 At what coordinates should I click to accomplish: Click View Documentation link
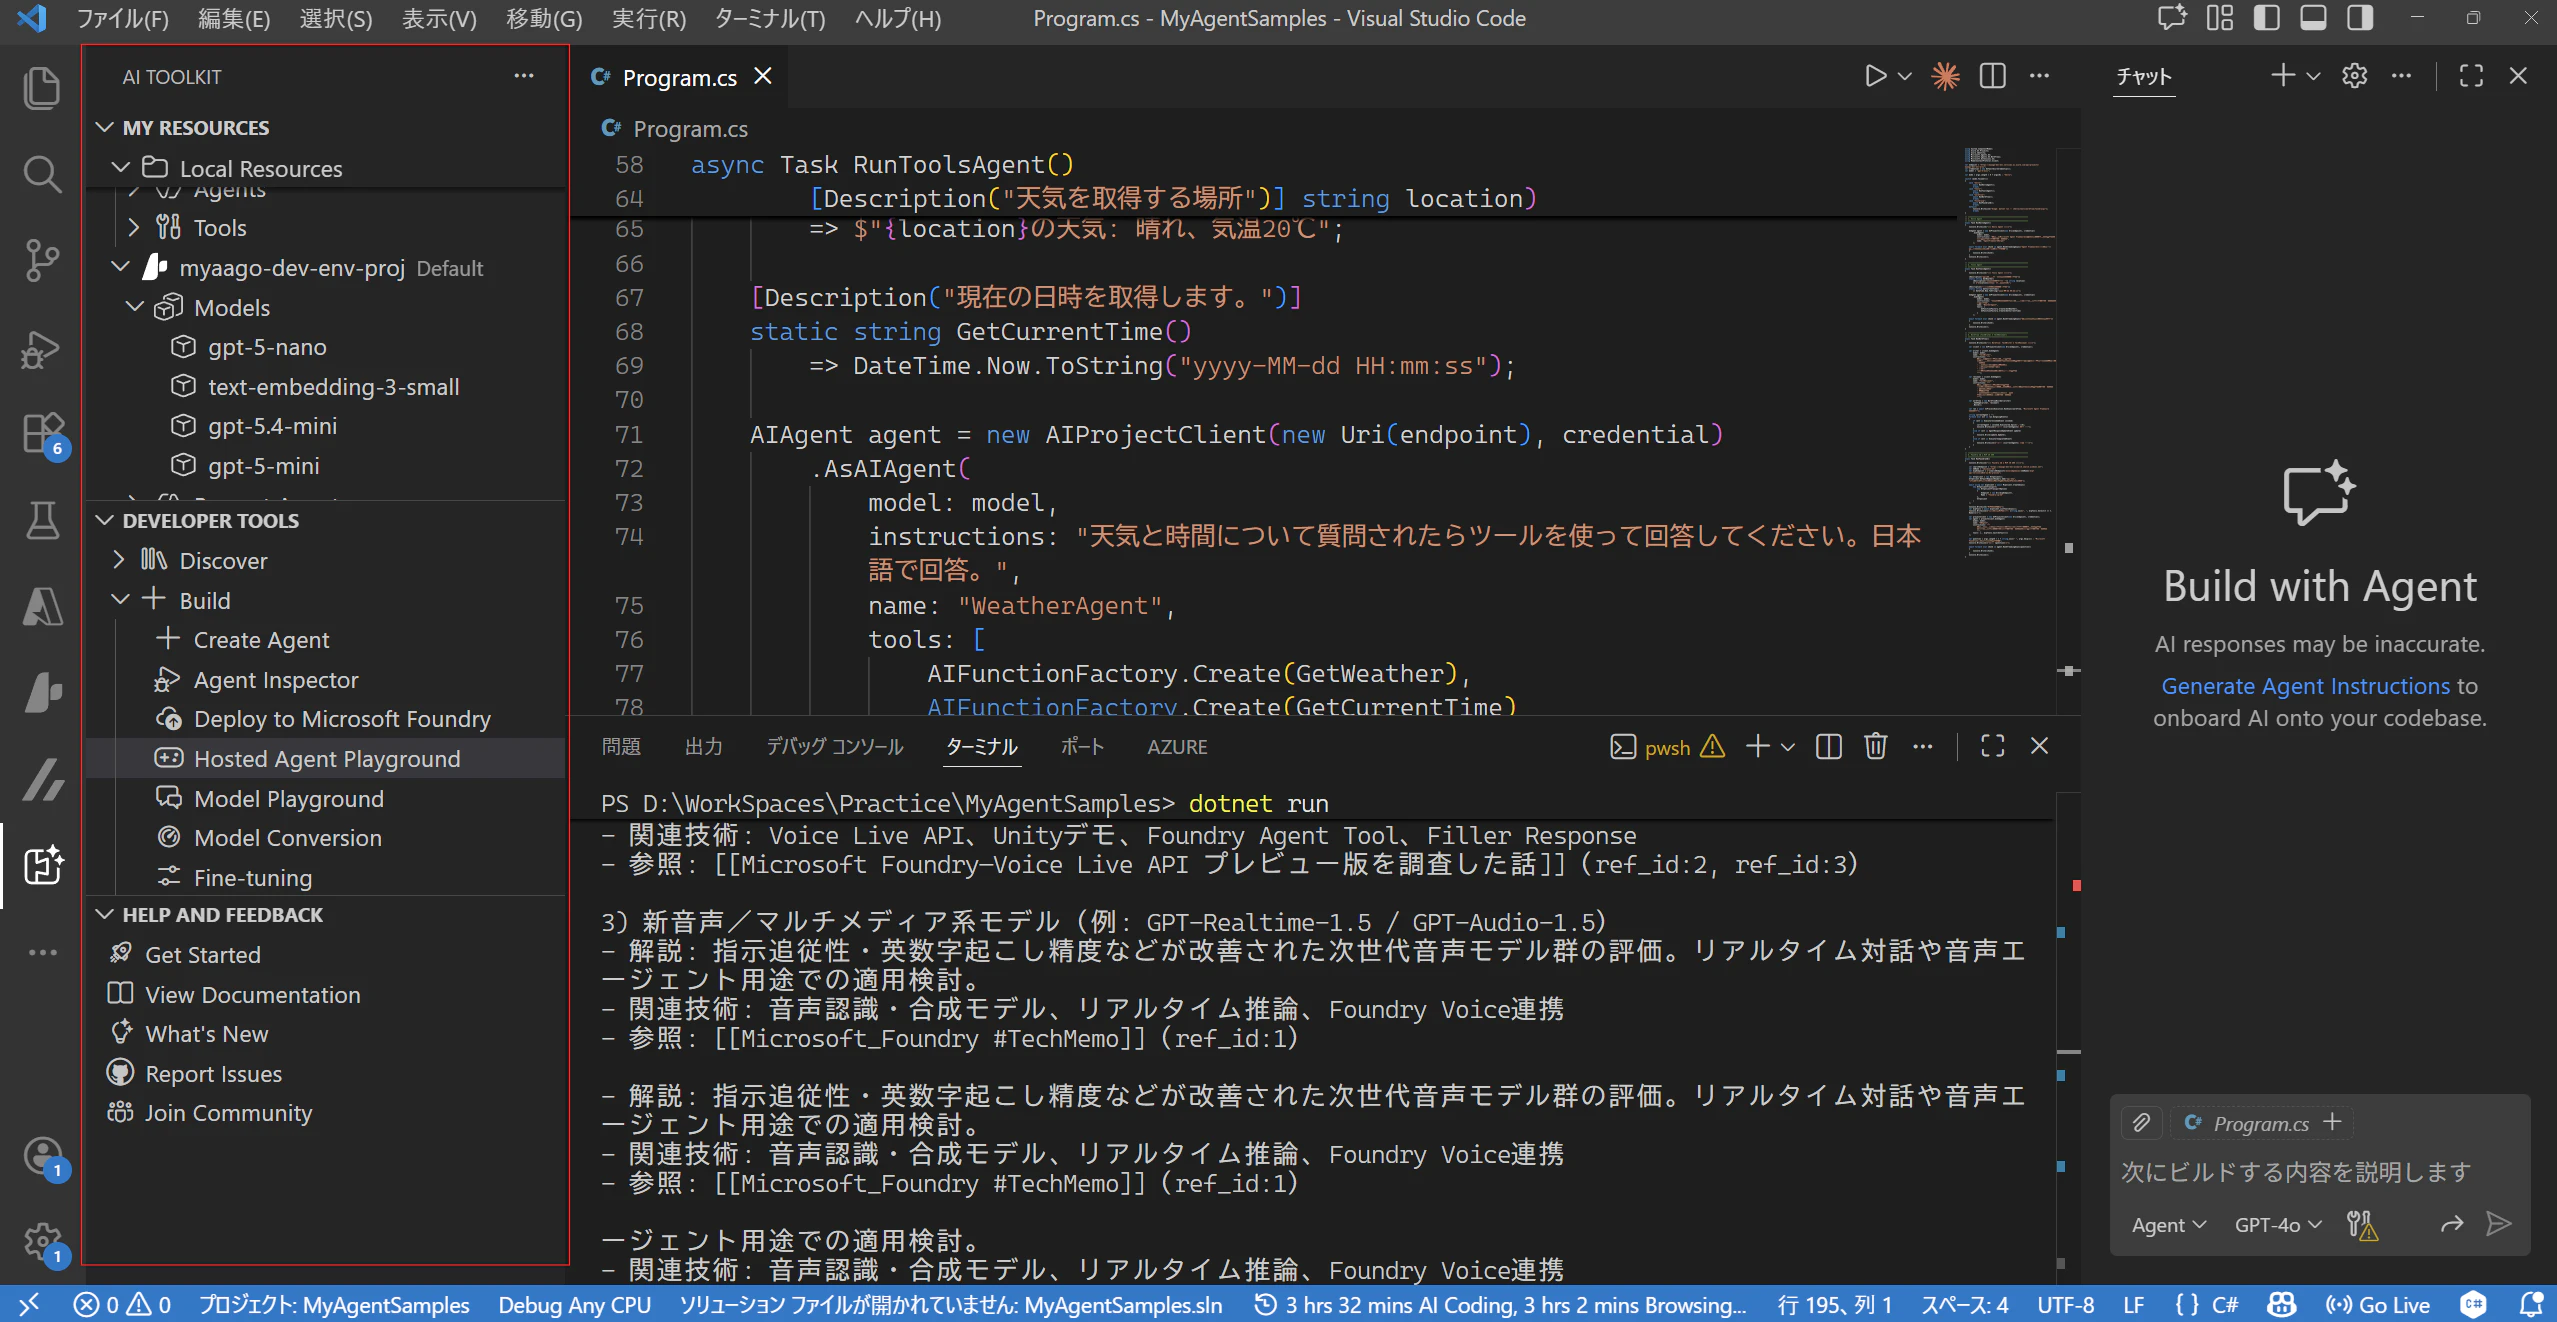point(252,994)
